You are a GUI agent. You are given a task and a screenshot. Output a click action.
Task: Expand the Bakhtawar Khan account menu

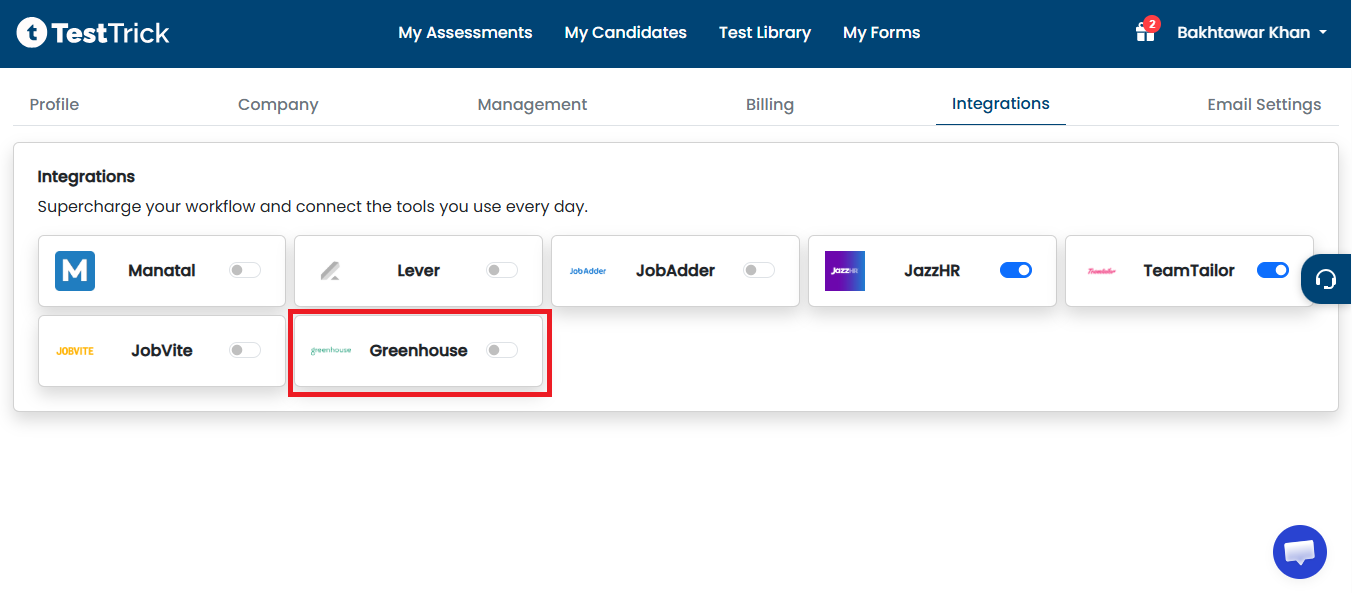1252,33
